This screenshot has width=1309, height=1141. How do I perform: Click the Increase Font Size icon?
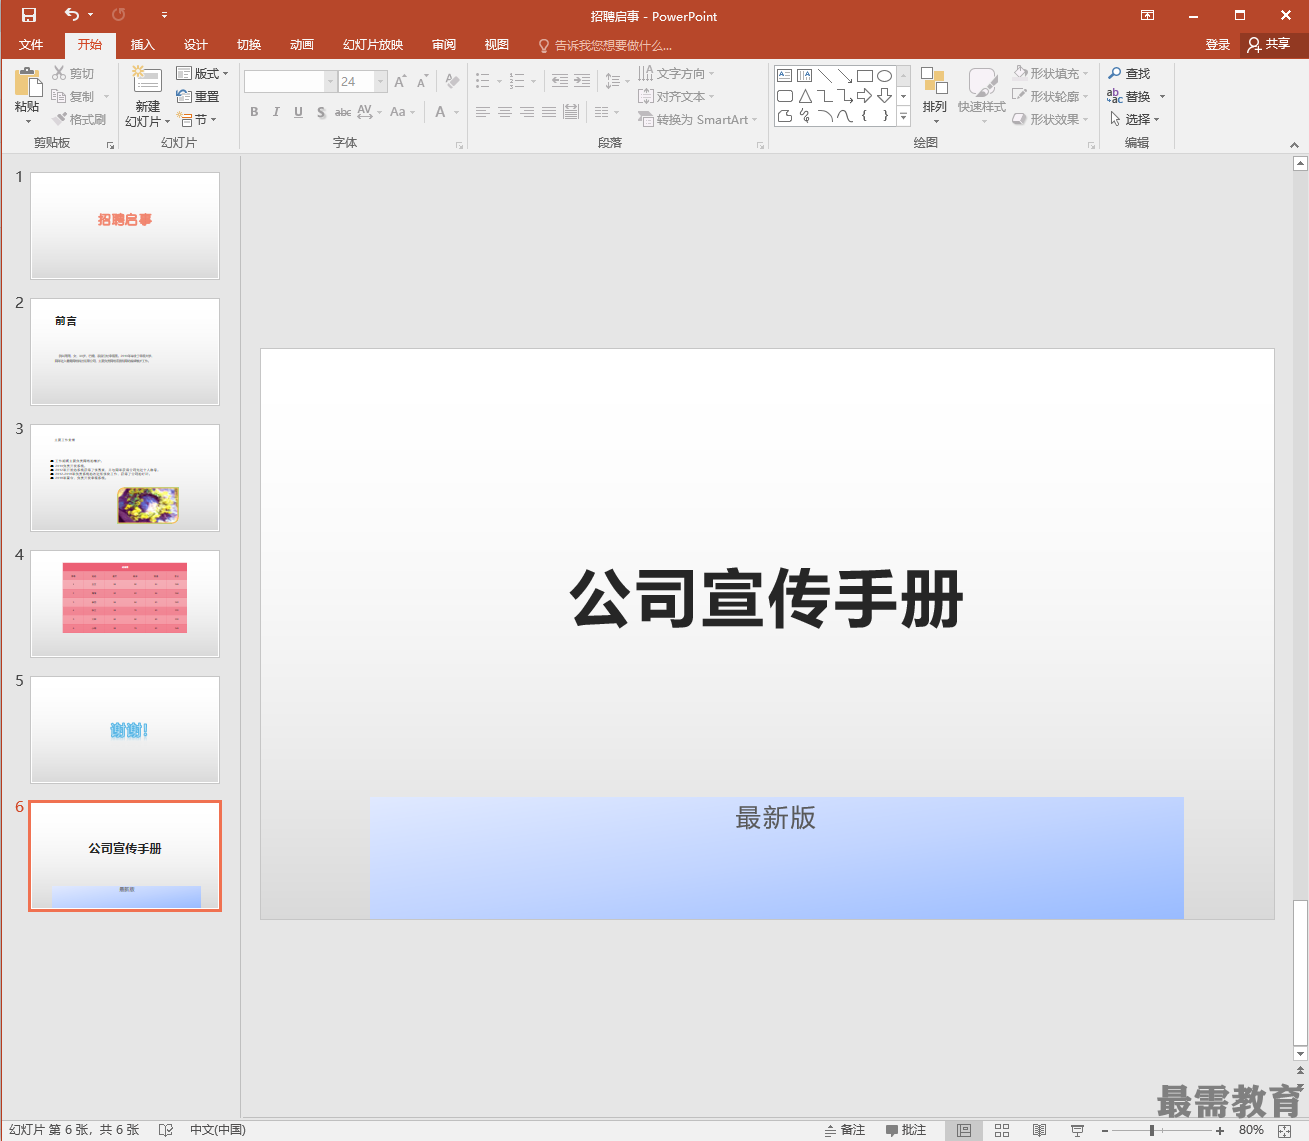(400, 81)
